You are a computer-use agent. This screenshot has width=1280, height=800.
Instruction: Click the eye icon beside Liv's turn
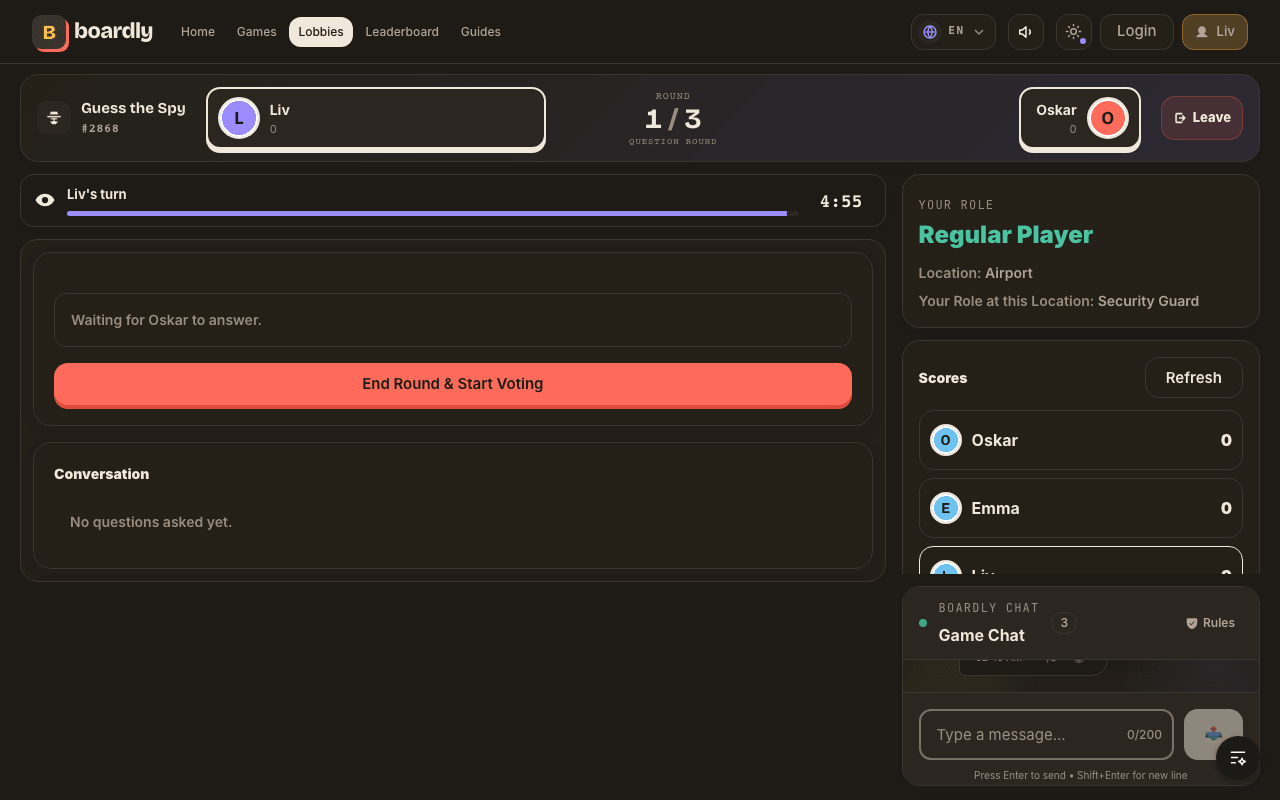coord(45,200)
